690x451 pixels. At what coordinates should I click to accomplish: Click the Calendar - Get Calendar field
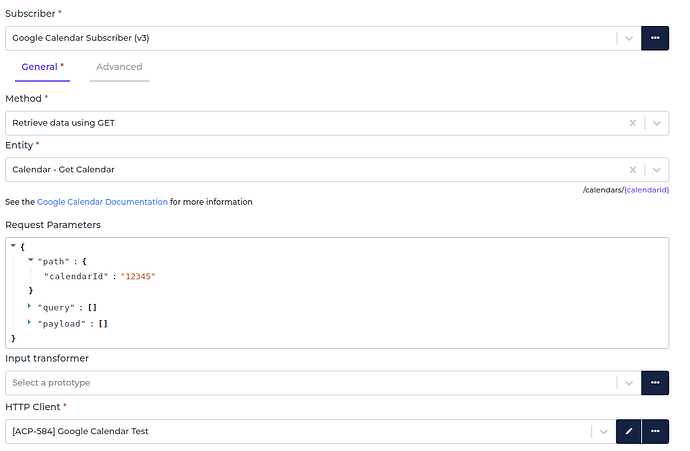coord(337,170)
